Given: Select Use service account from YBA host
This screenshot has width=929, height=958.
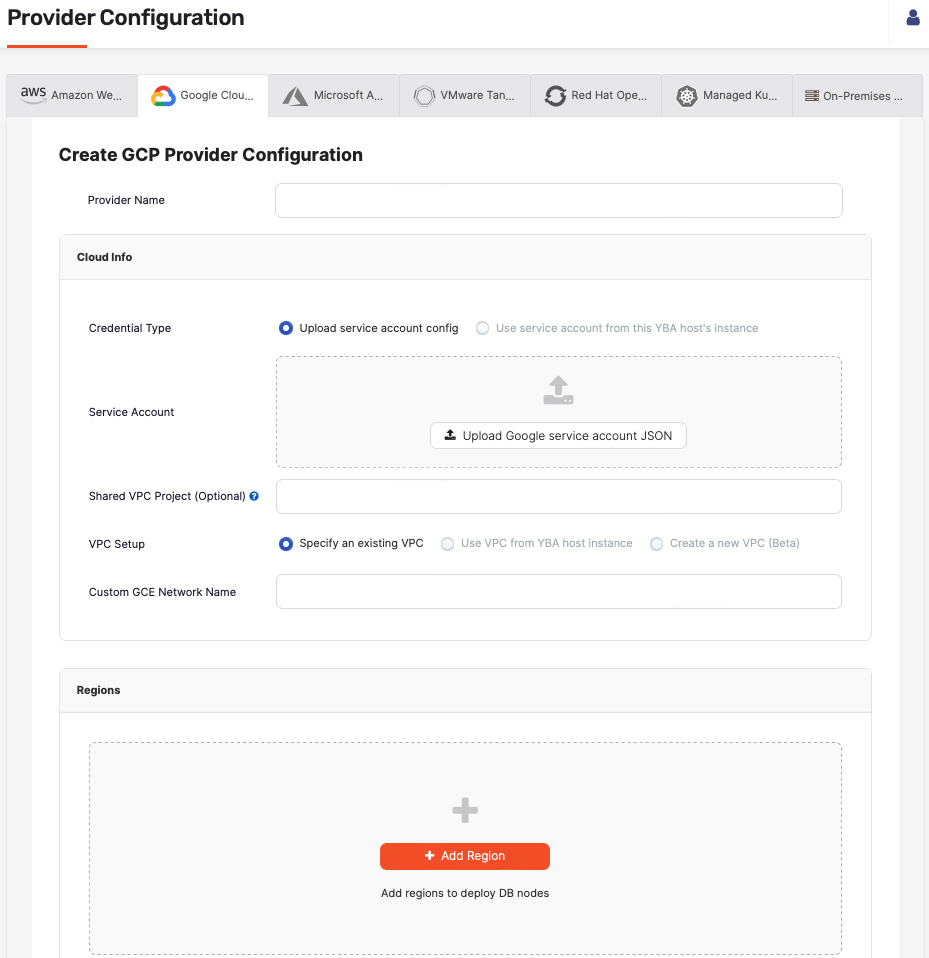Looking at the screenshot, I should click(482, 328).
